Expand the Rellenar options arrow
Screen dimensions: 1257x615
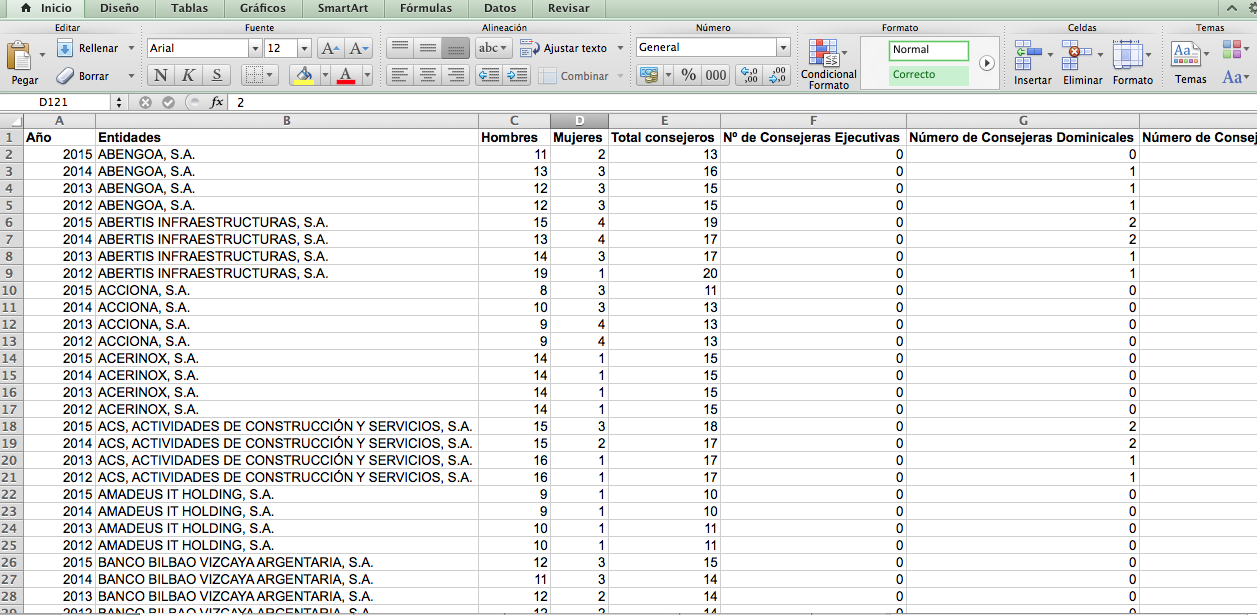(130, 48)
